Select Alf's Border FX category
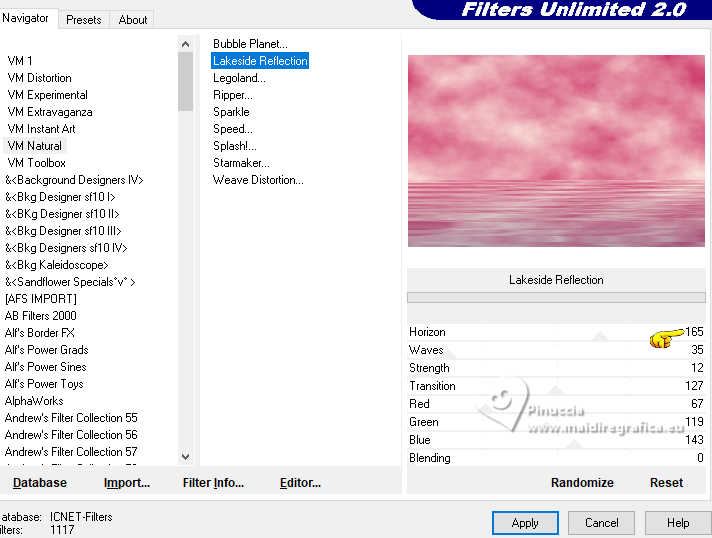The width and height of the screenshot is (712, 538). coord(40,333)
